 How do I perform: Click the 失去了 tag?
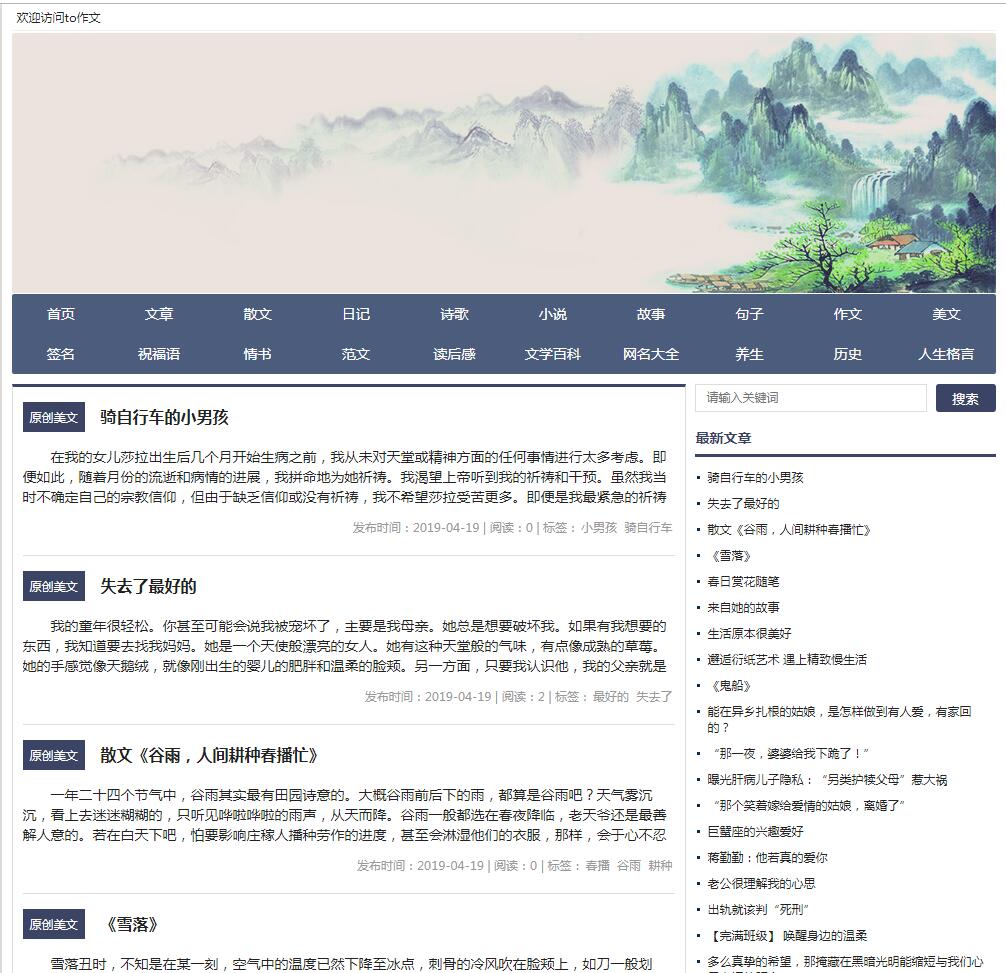pos(654,697)
